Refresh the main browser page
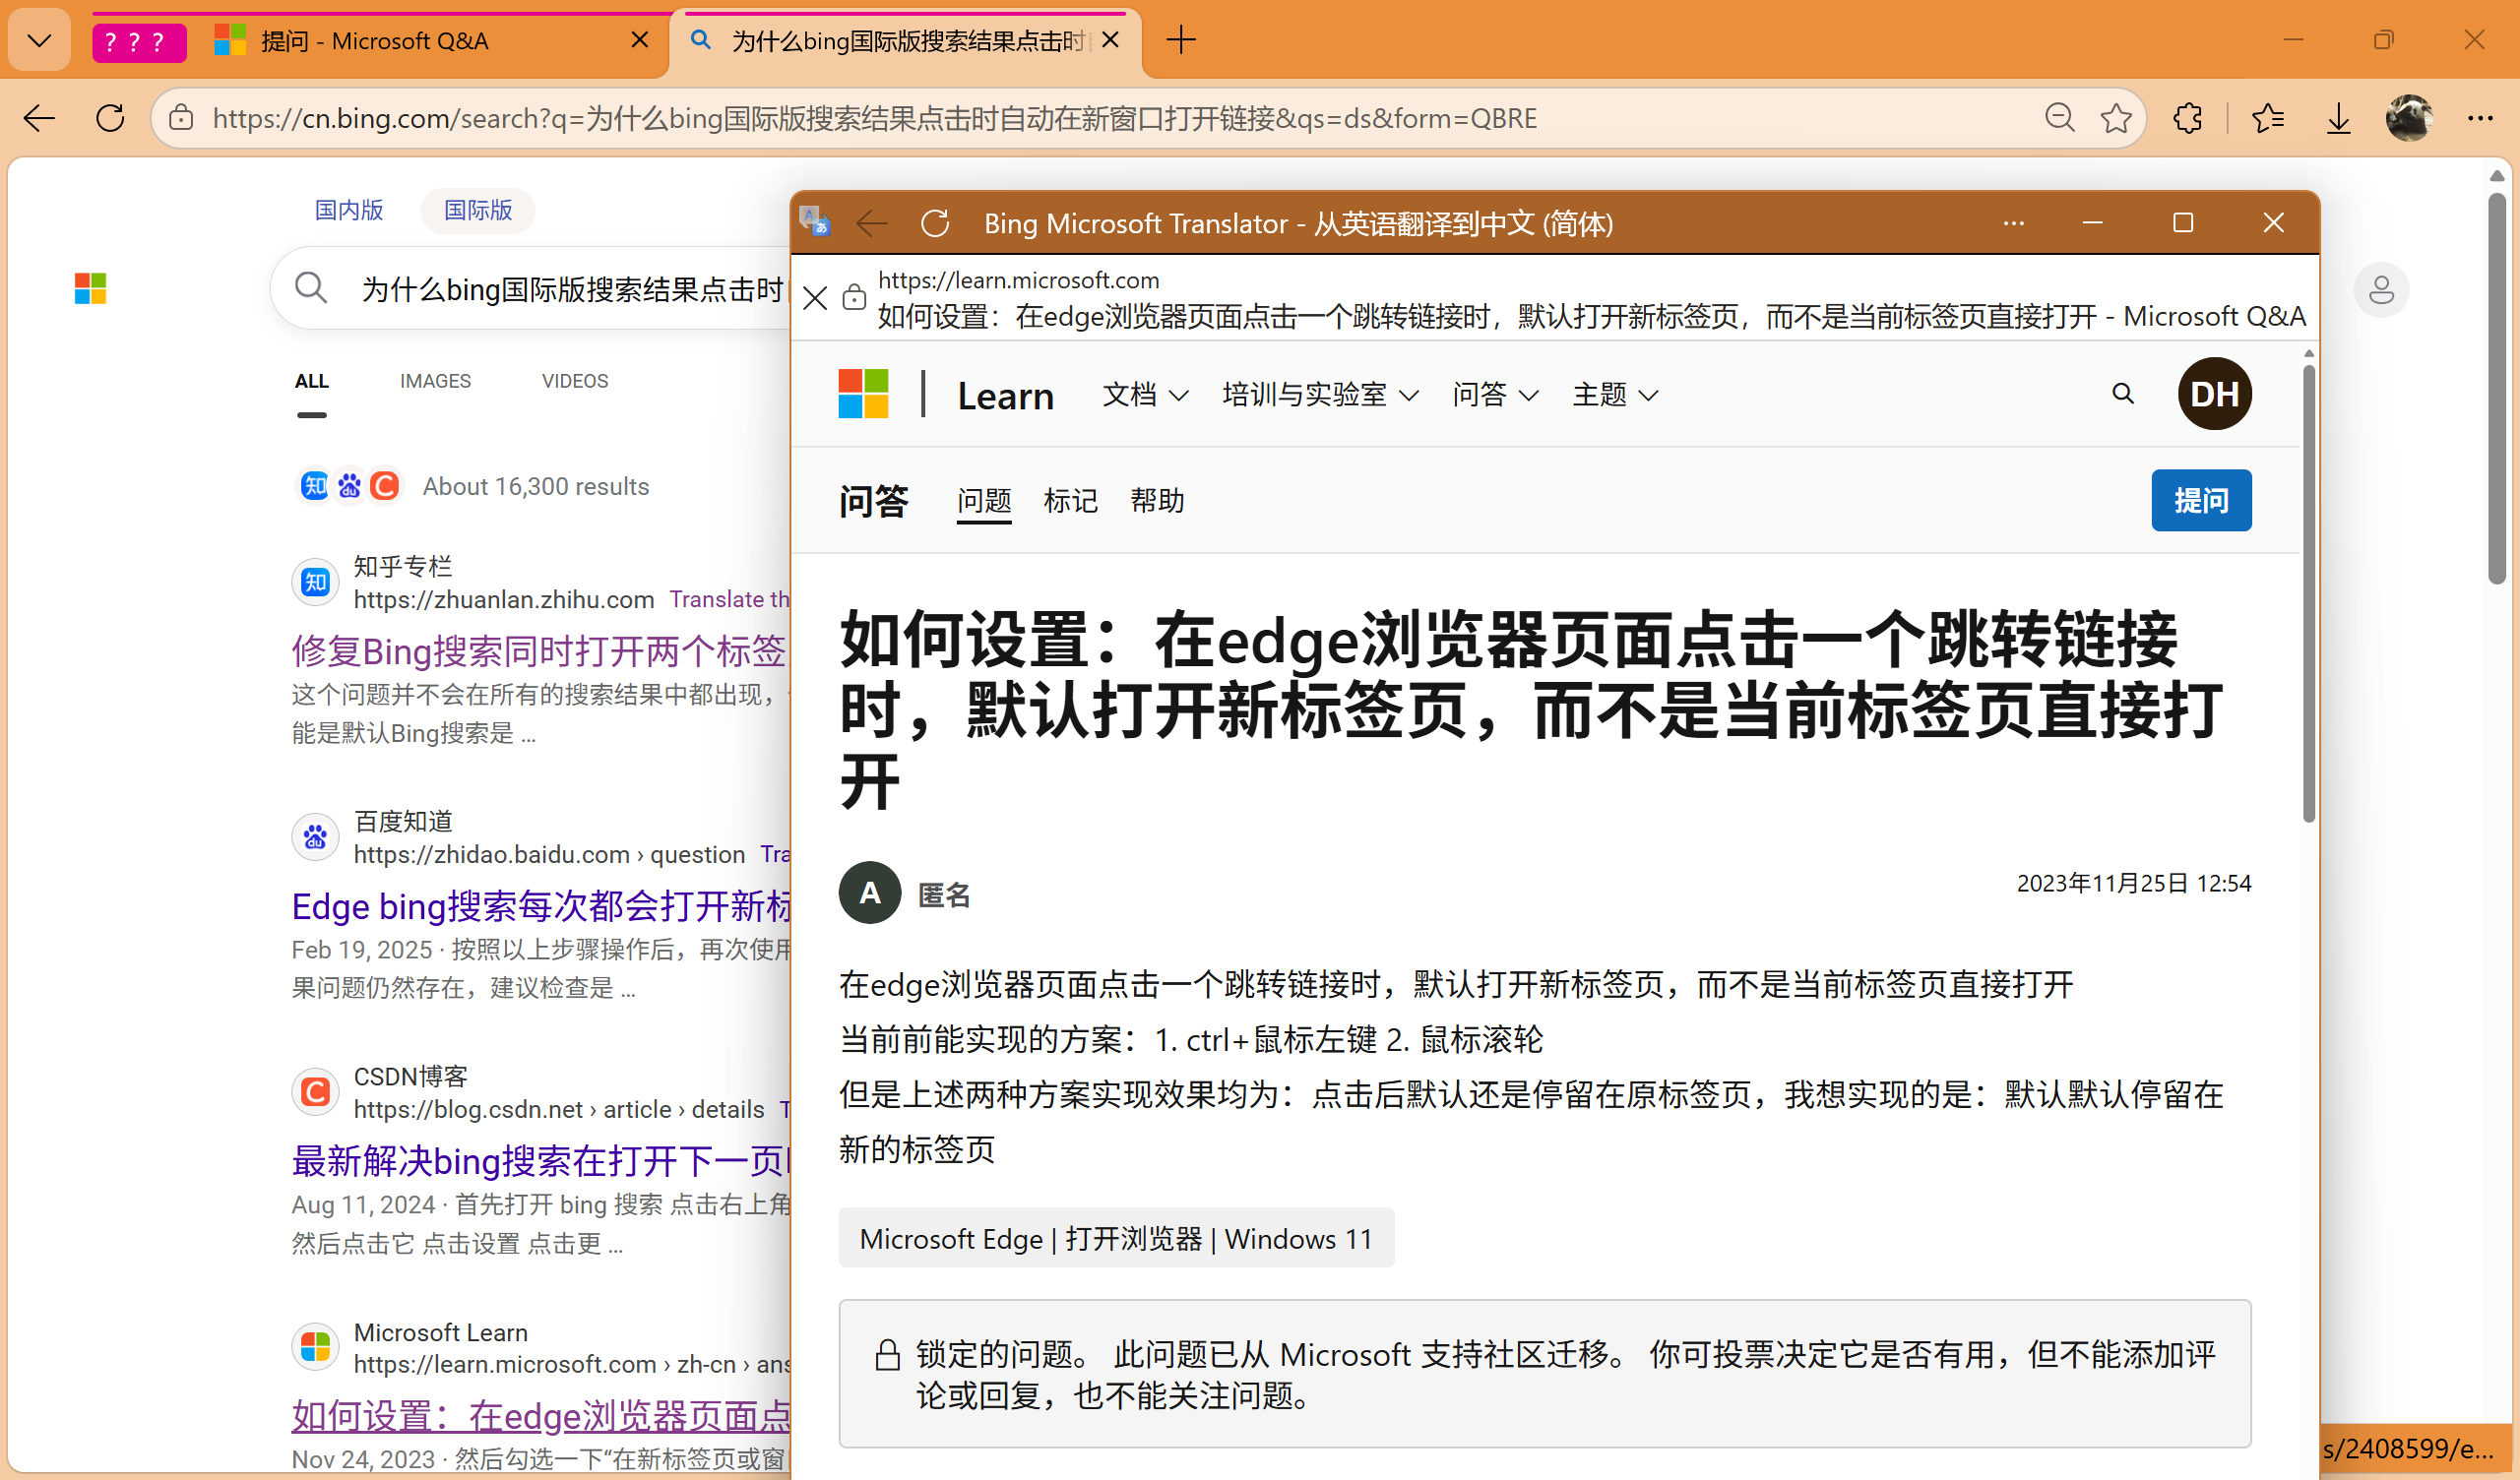The width and height of the screenshot is (2520, 1480). tap(110, 118)
